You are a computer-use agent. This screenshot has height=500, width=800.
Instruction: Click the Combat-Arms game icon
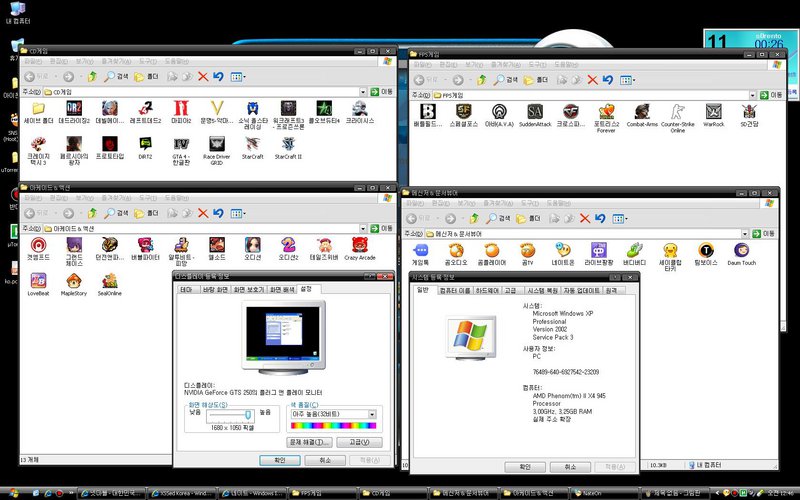[641, 111]
